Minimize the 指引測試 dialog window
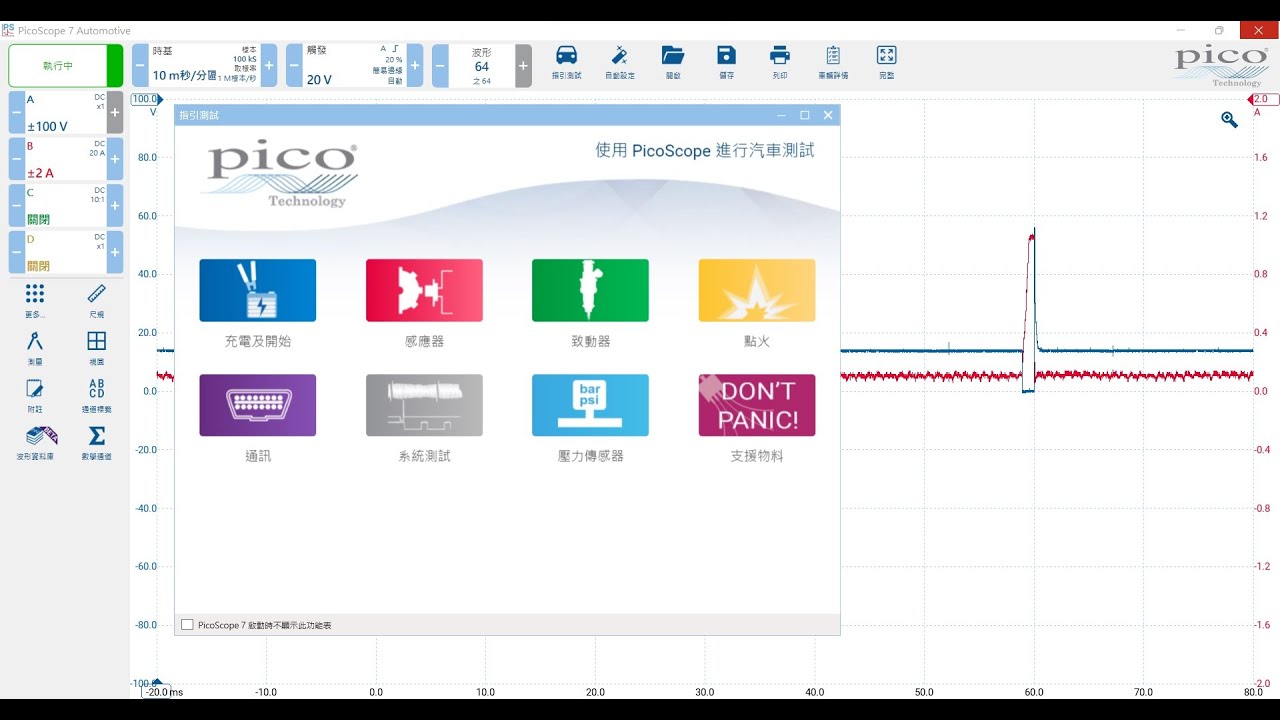Image resolution: width=1280 pixels, height=720 pixels. click(x=781, y=115)
